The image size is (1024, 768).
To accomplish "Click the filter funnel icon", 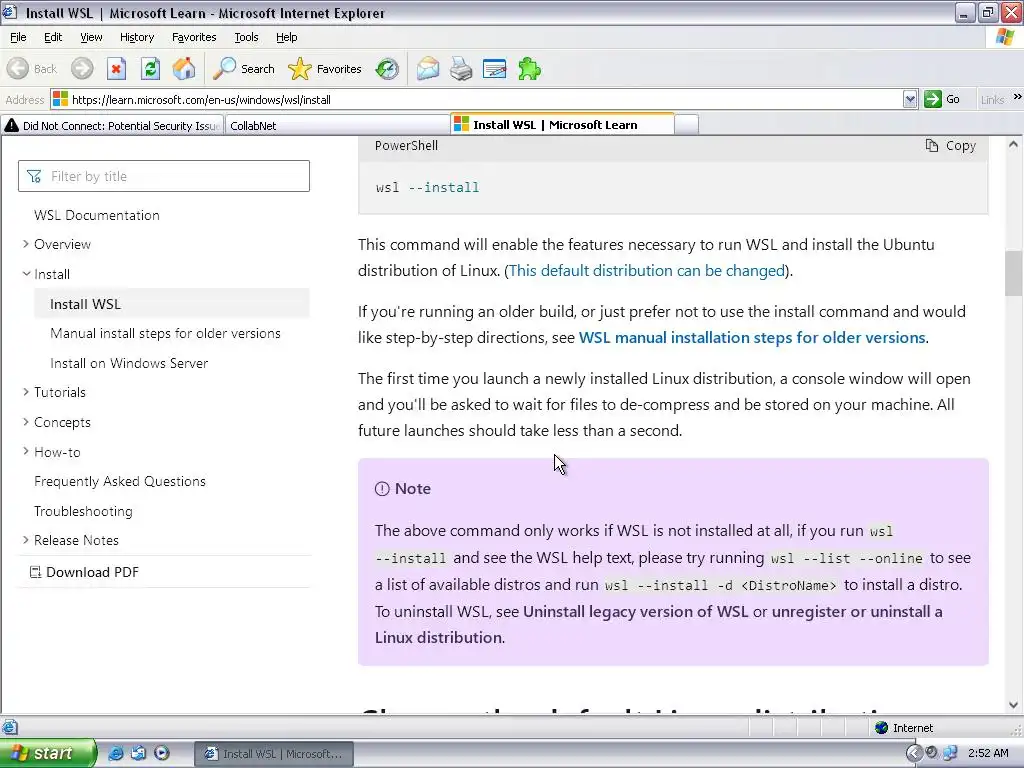I will pyautogui.click(x=34, y=176).
